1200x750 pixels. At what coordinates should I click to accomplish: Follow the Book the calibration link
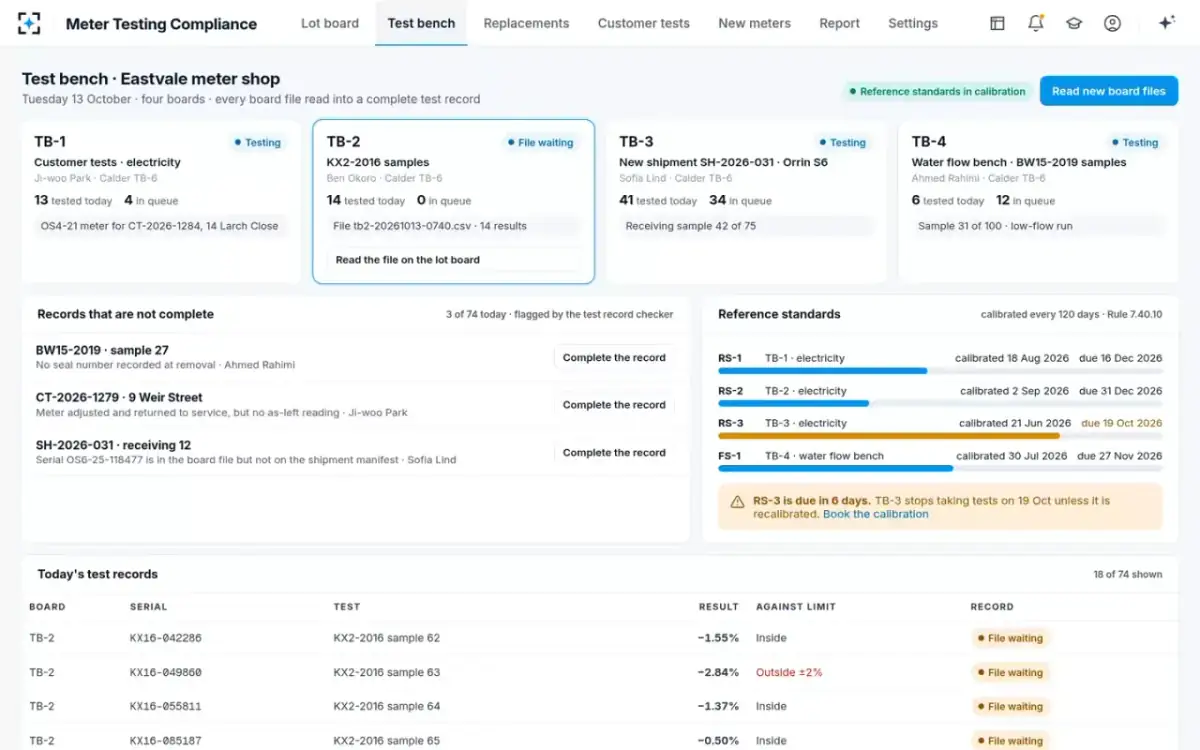point(875,514)
